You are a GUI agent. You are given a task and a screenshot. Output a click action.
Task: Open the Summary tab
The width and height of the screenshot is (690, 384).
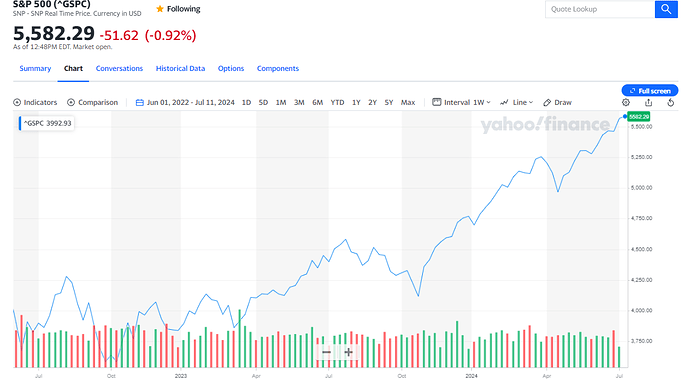[35, 69]
